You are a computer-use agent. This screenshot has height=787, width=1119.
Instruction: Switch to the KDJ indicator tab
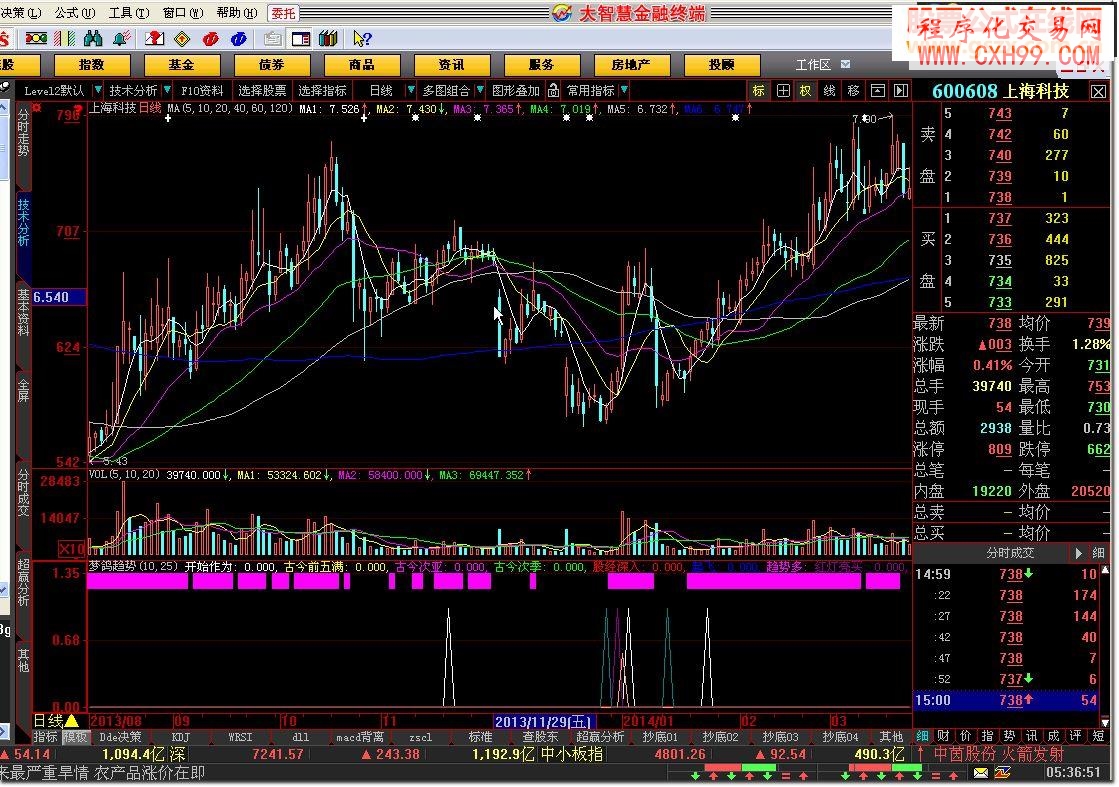180,737
